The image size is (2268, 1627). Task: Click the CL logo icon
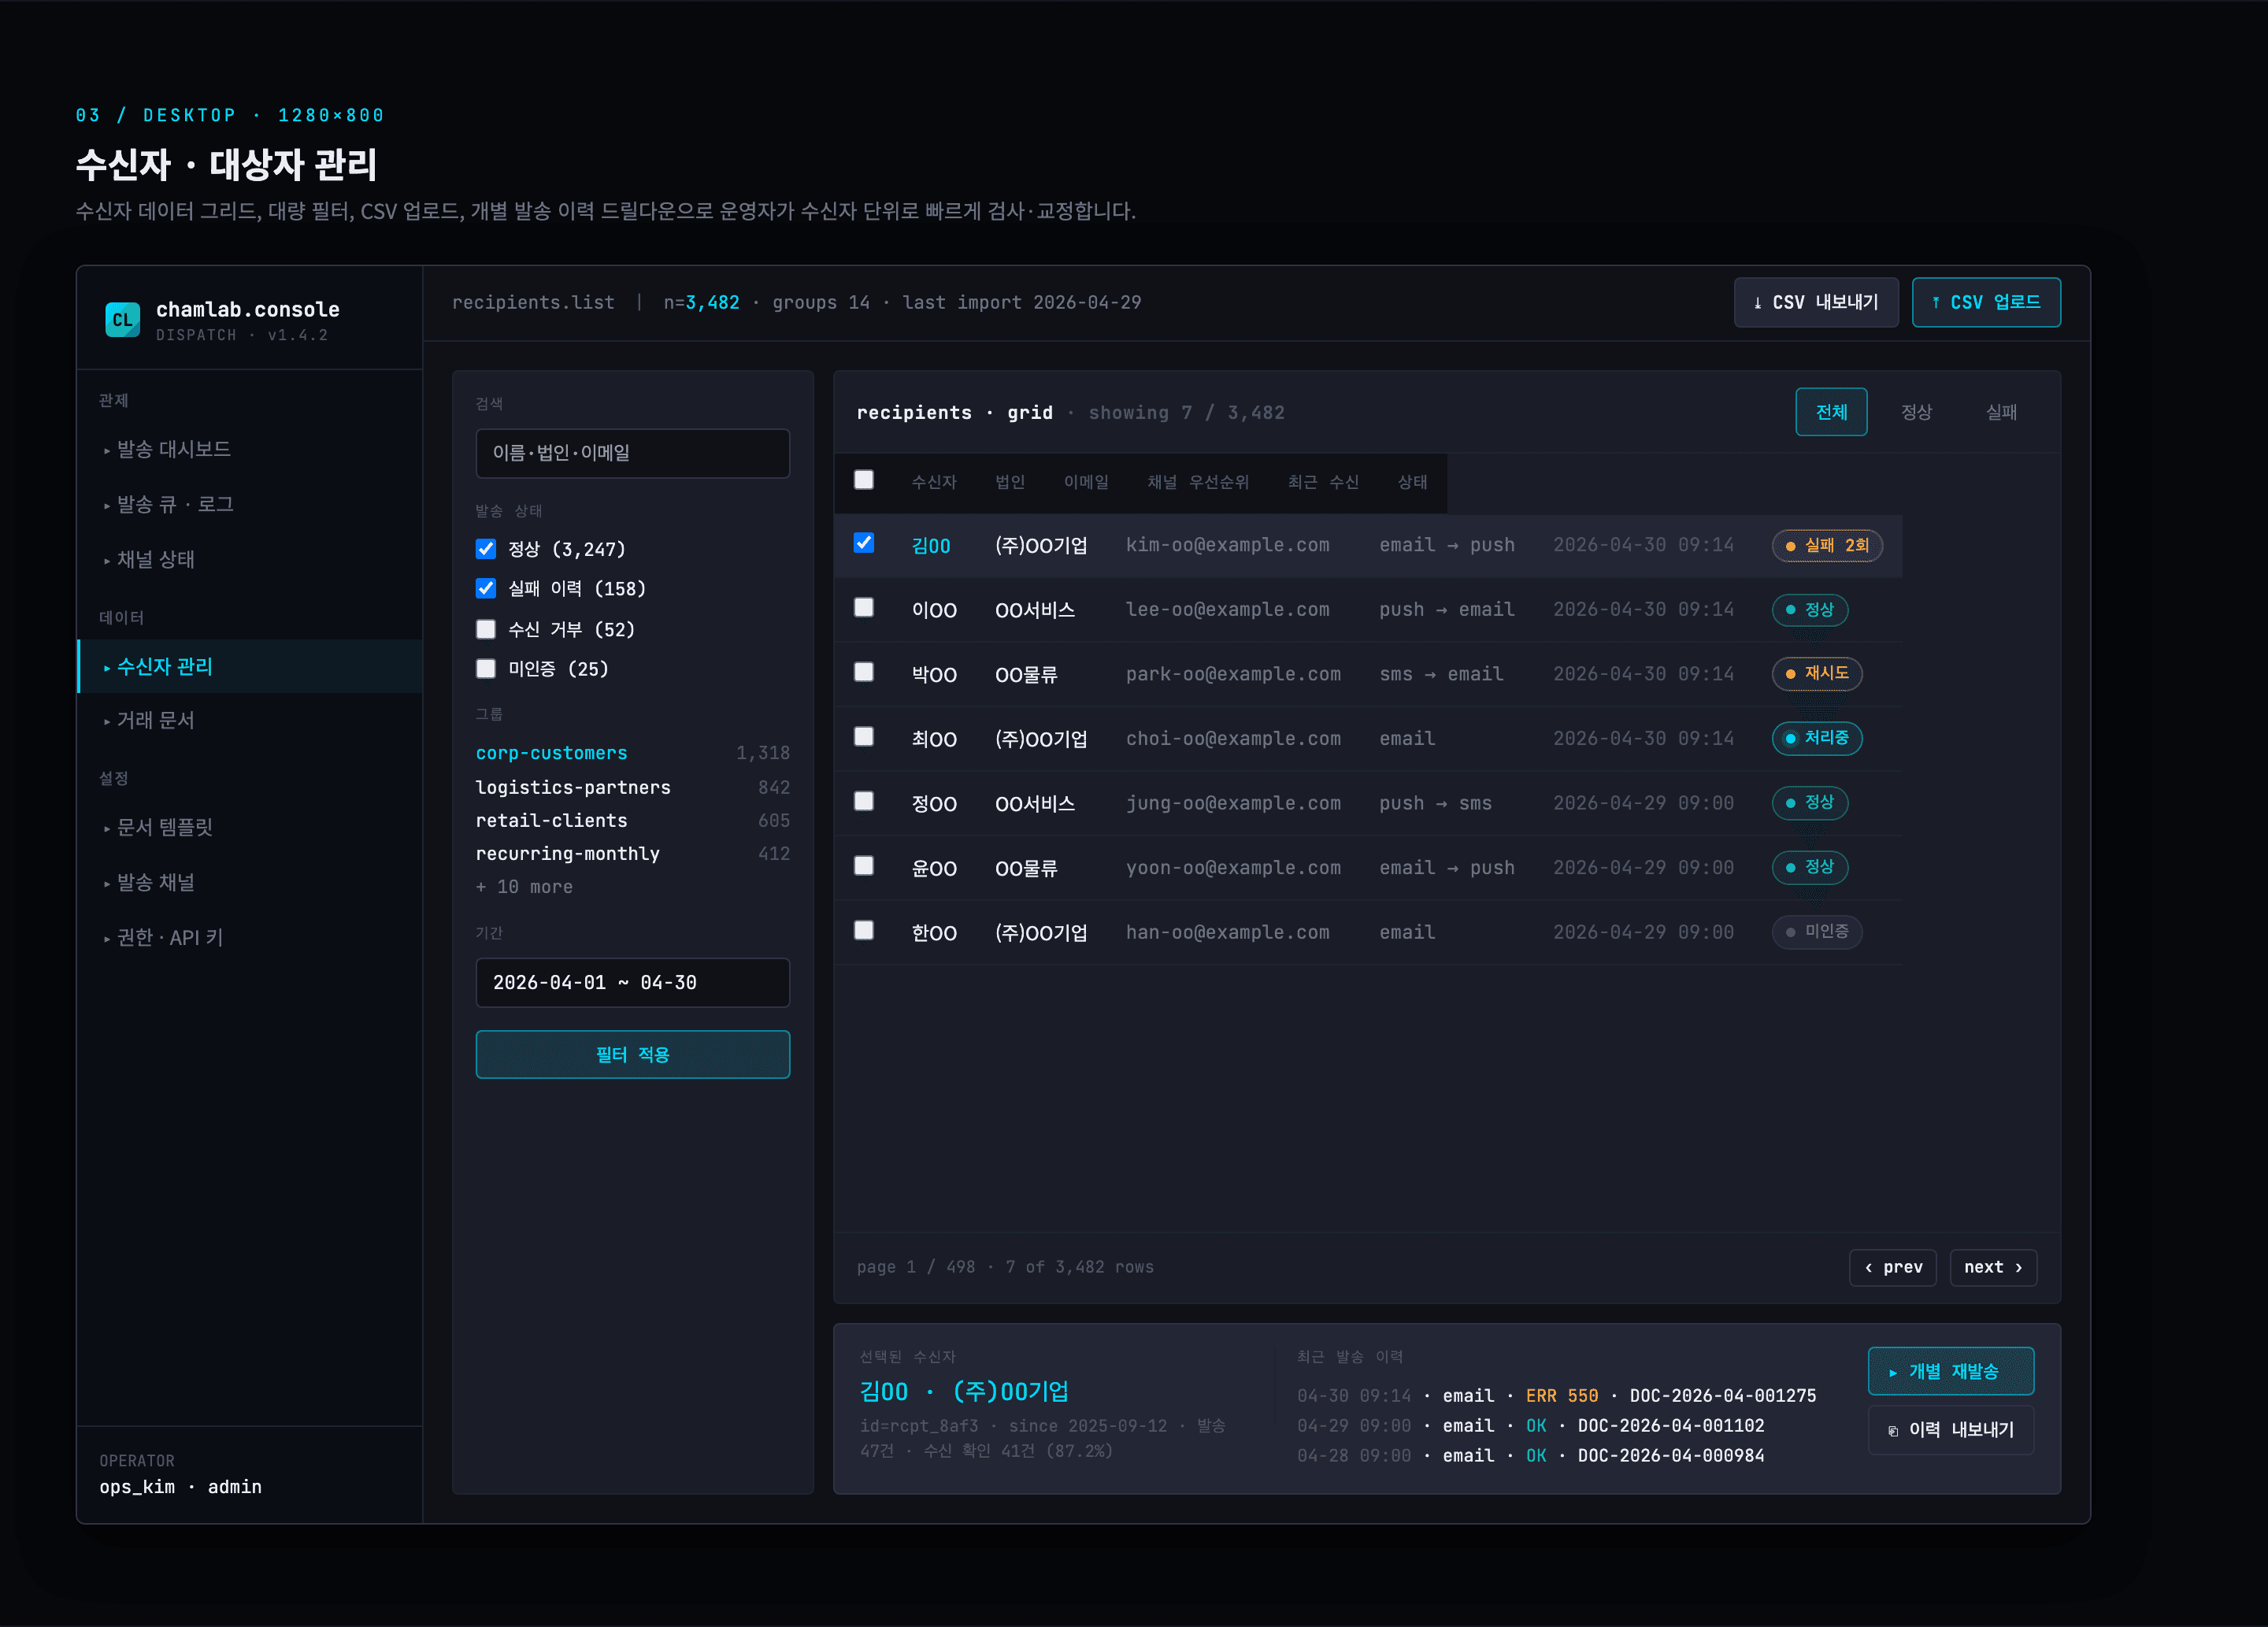click(122, 320)
